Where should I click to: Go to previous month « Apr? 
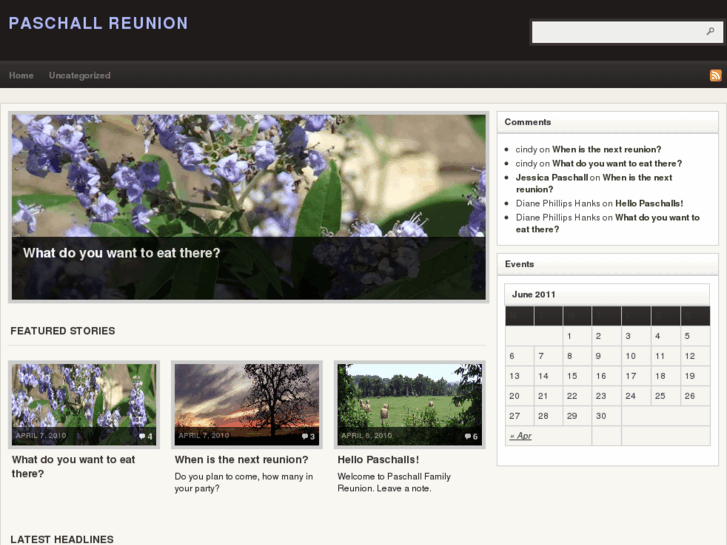[x=520, y=436]
